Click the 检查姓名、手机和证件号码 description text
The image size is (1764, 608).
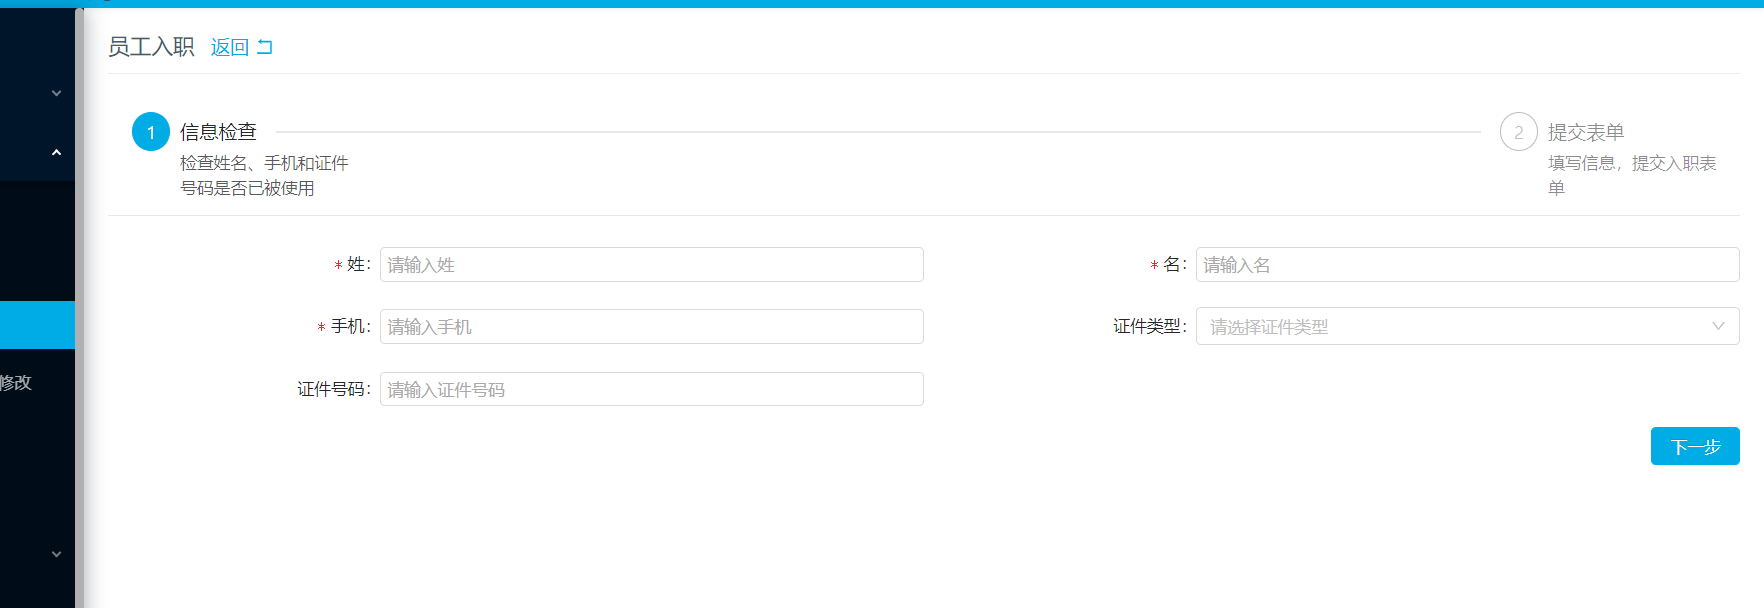[x=264, y=175]
